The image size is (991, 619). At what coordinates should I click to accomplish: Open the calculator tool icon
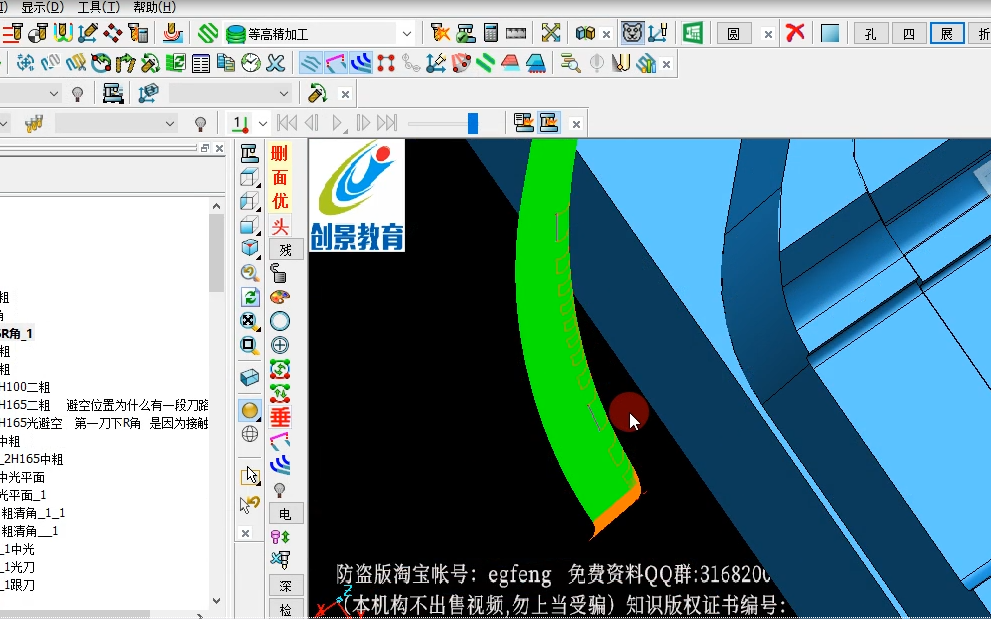click(491, 33)
